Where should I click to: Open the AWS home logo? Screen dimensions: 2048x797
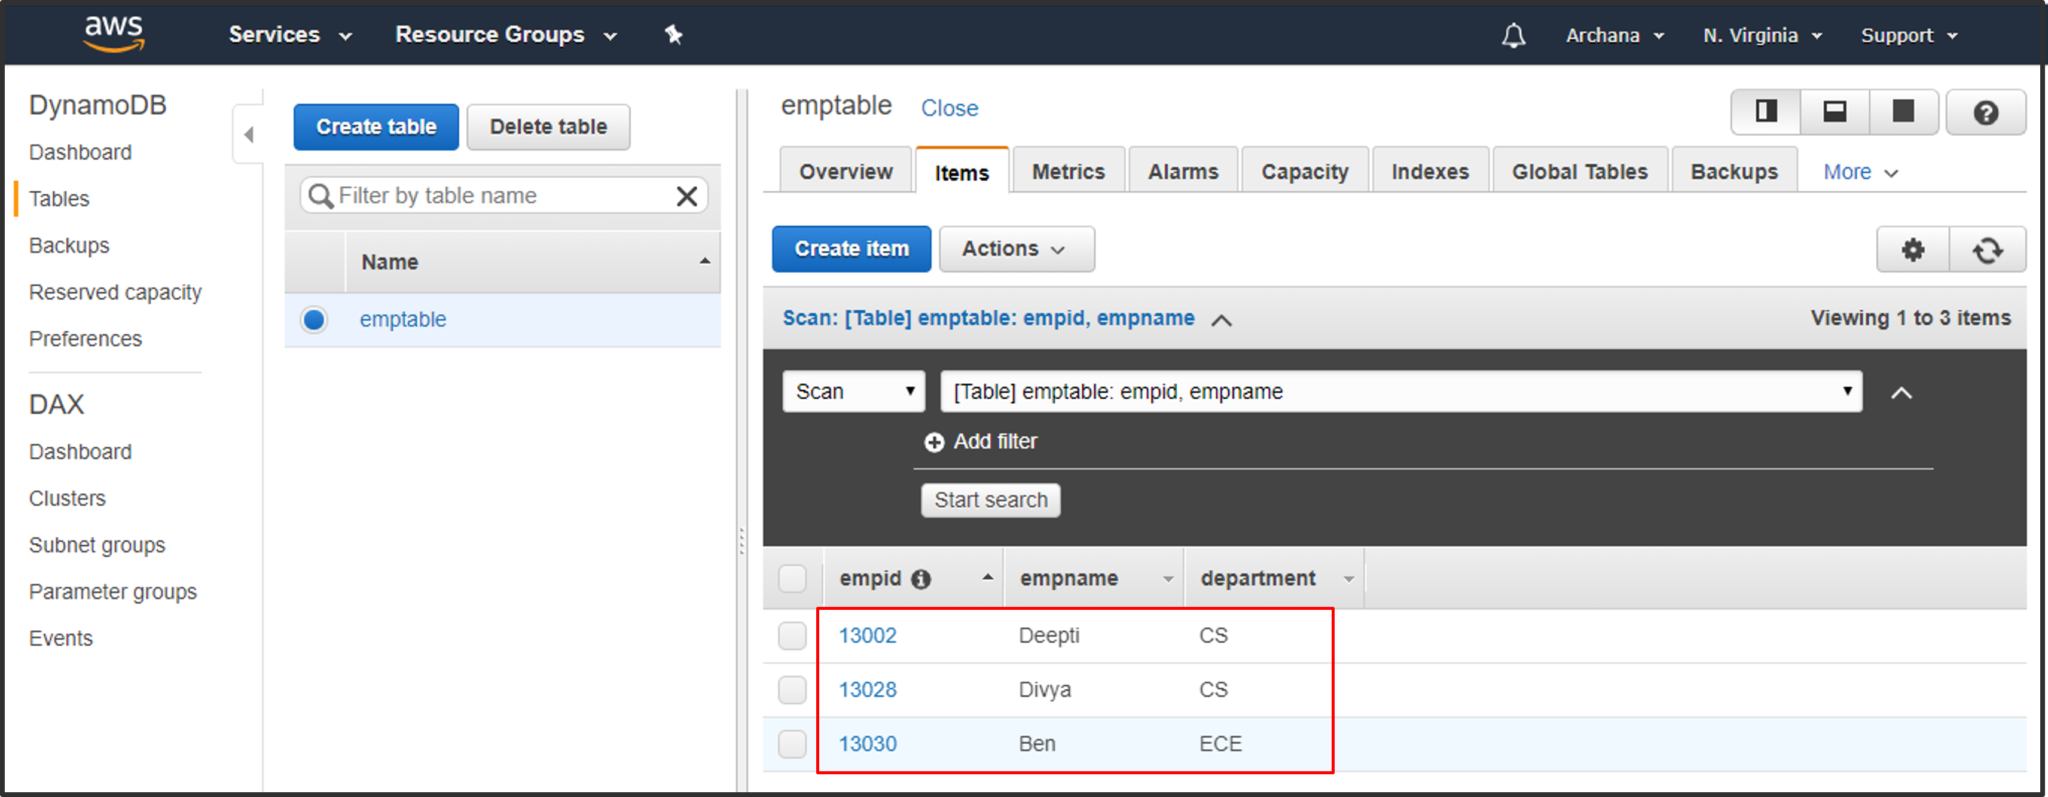114,34
